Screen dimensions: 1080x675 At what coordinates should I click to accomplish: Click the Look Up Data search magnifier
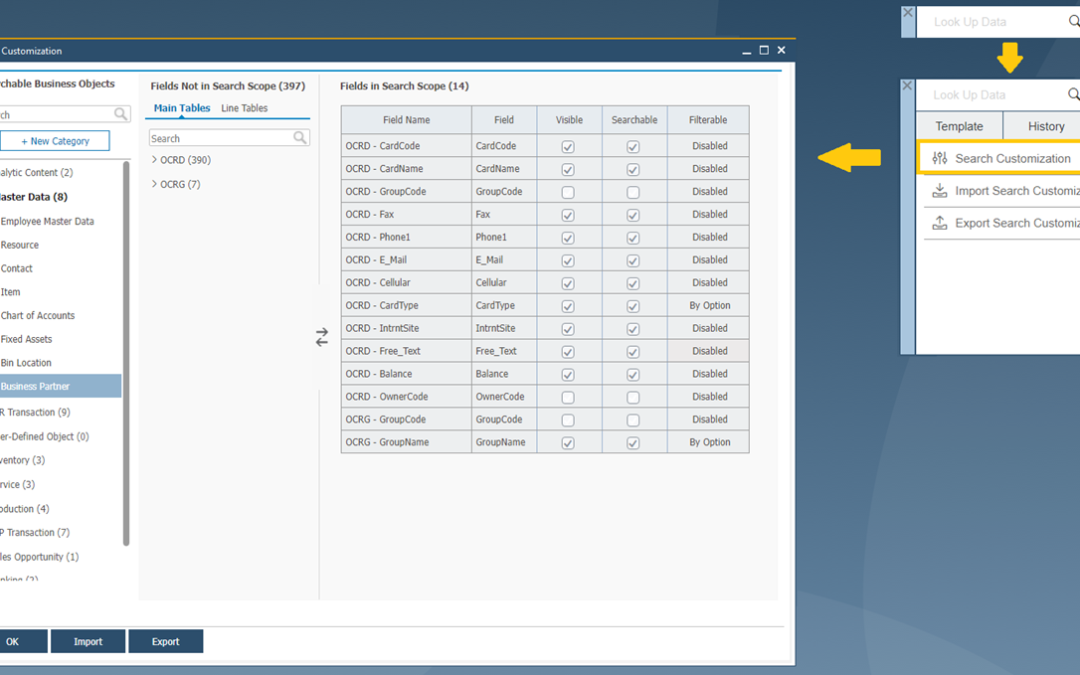1073,22
